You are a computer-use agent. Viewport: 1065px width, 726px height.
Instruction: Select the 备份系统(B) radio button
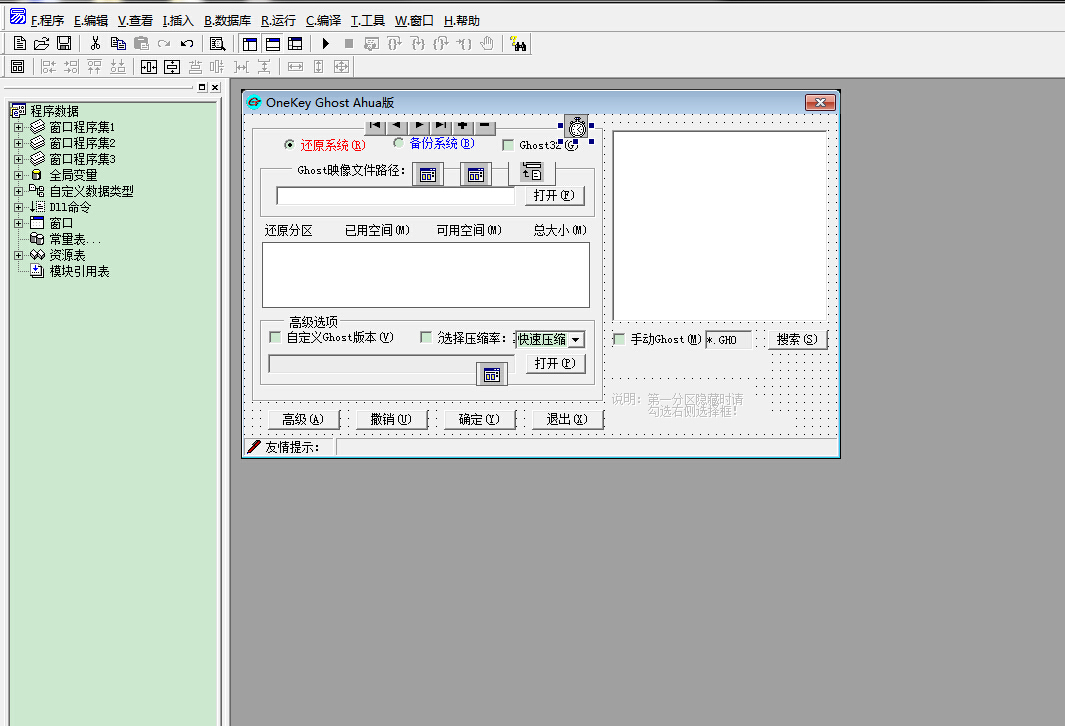click(434, 143)
